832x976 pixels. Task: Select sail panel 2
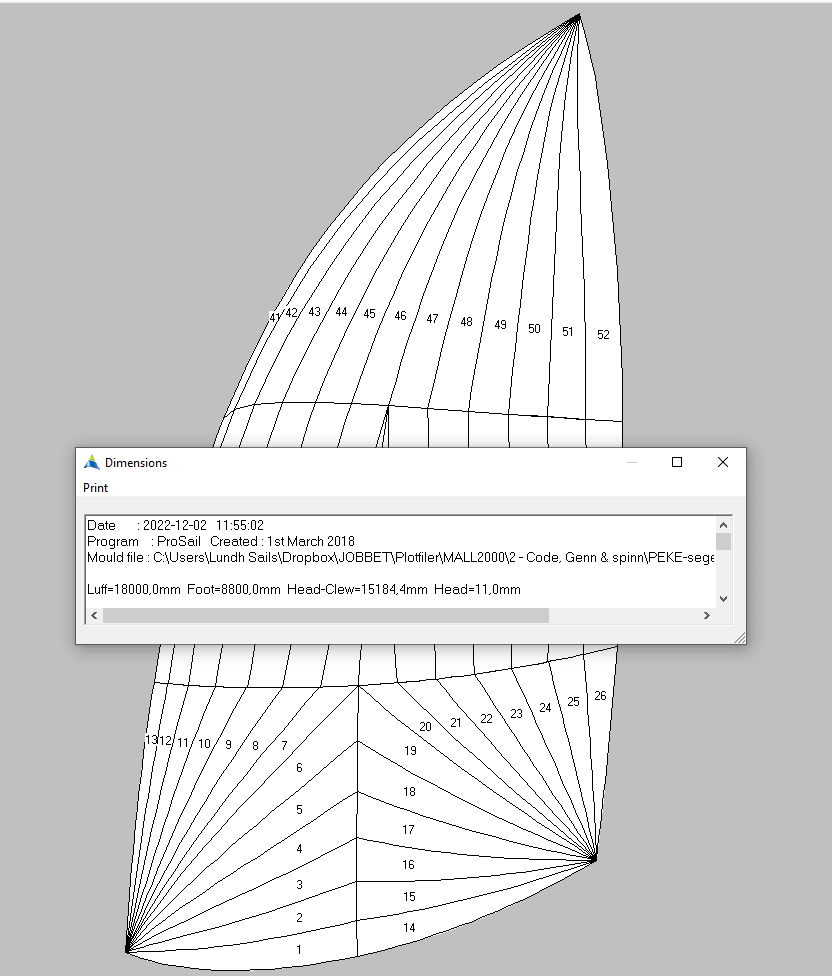tap(299, 917)
